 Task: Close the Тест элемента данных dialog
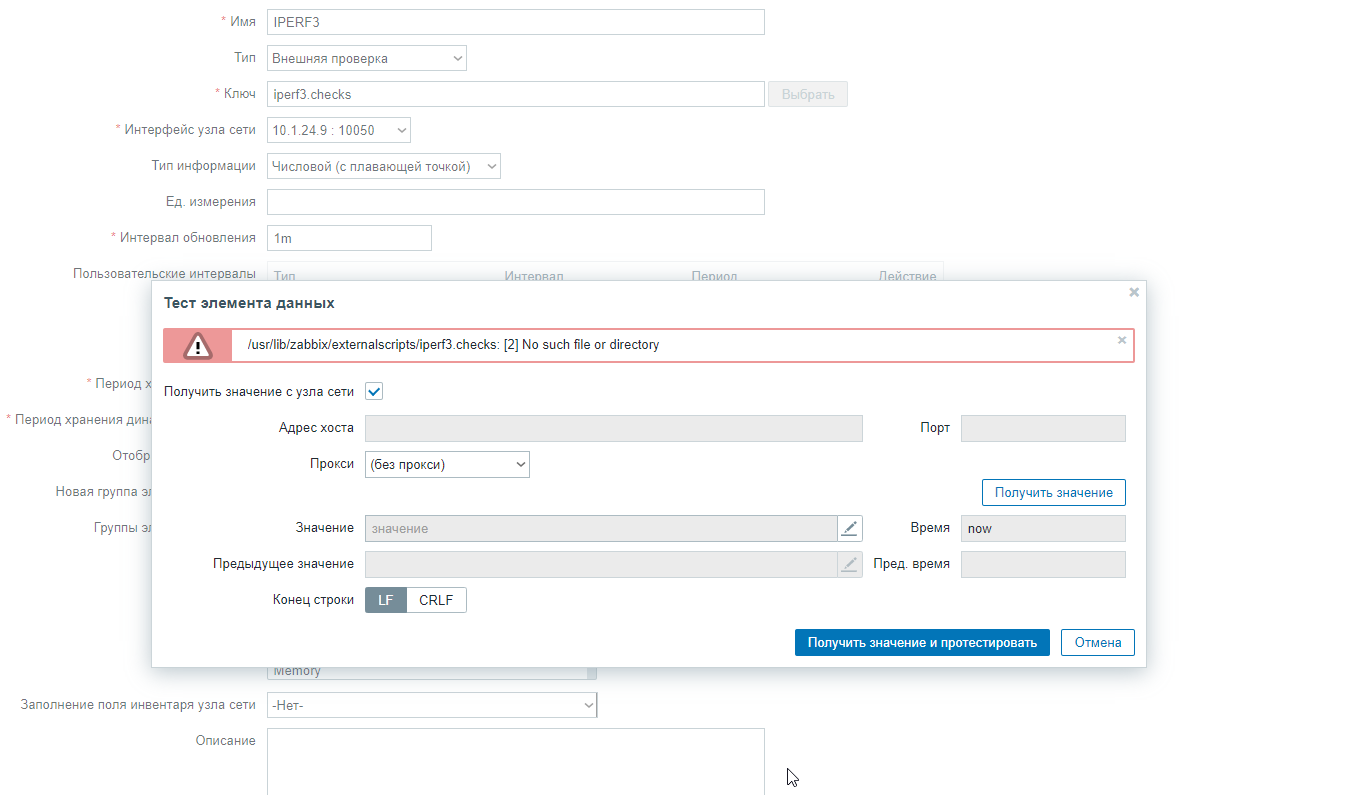click(1134, 292)
